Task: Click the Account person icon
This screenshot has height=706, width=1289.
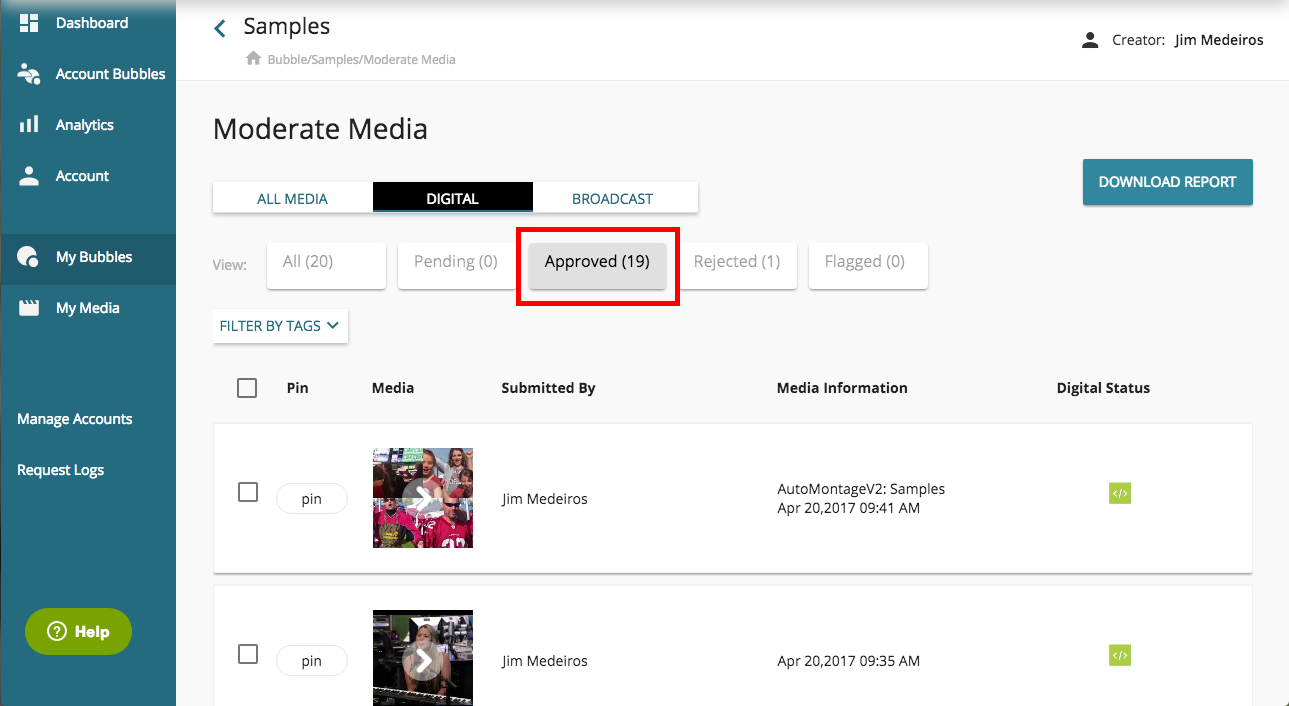Action: coord(29,176)
